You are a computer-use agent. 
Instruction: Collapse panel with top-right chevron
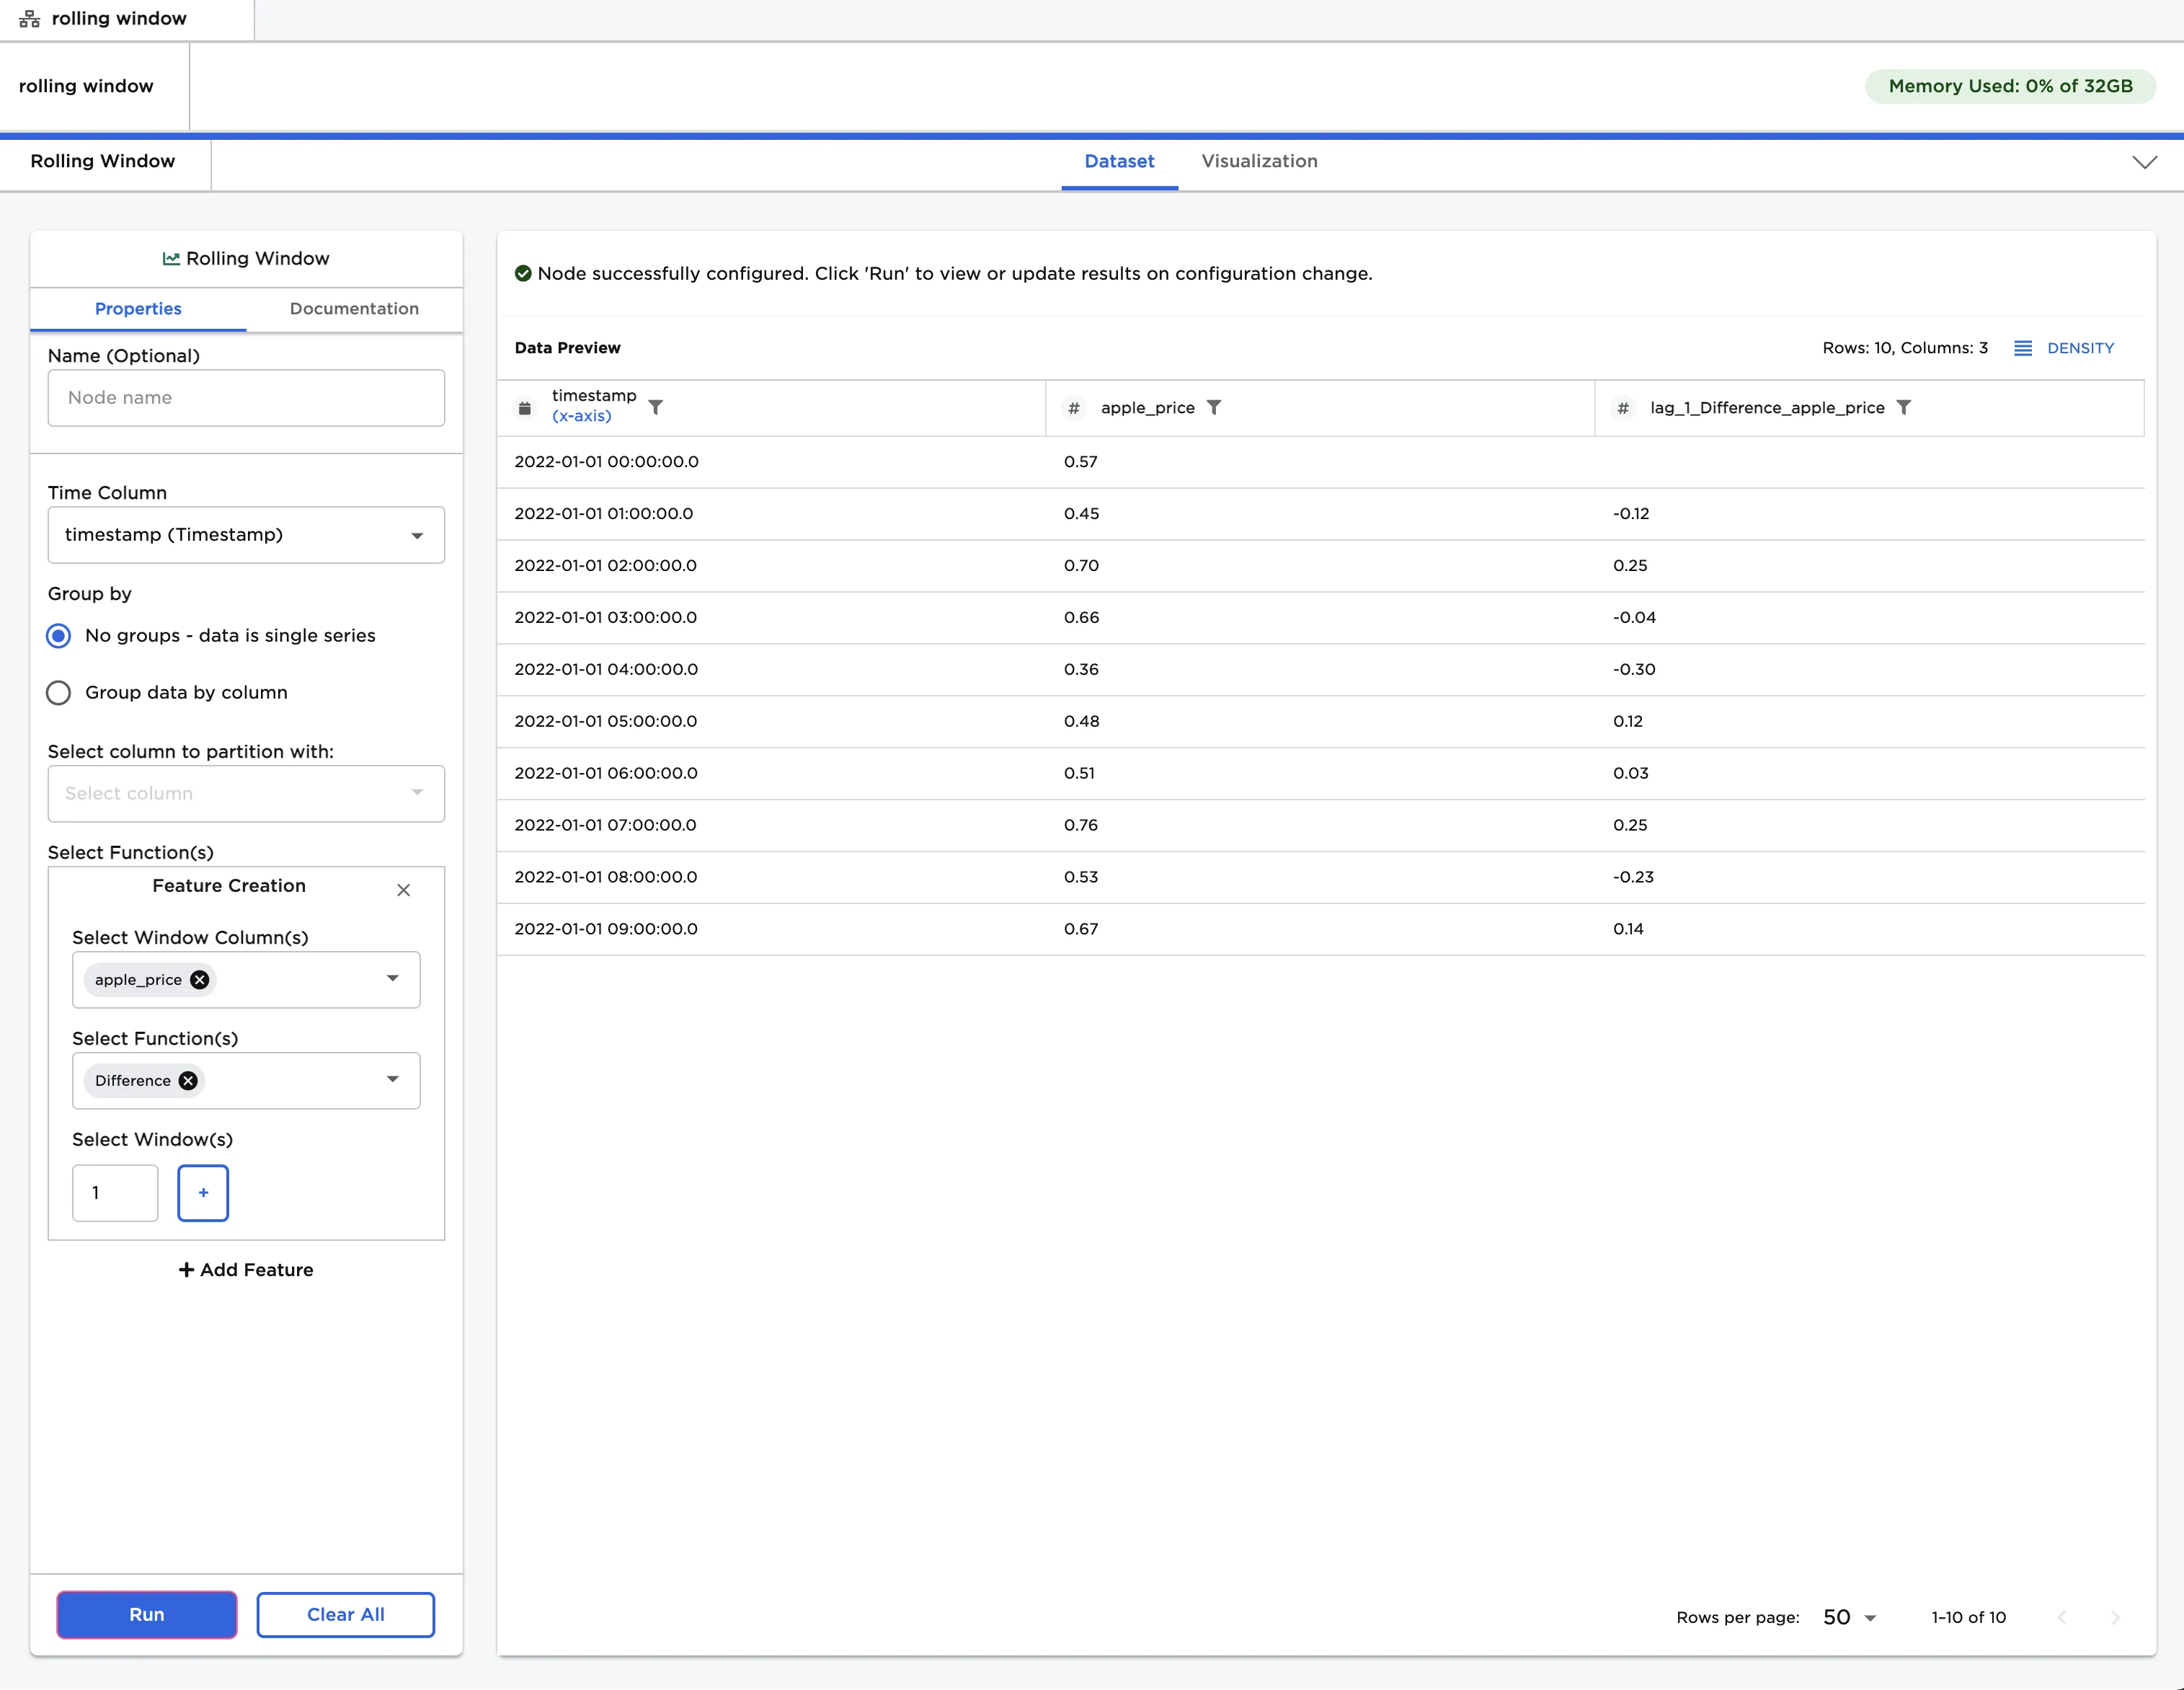click(2144, 162)
